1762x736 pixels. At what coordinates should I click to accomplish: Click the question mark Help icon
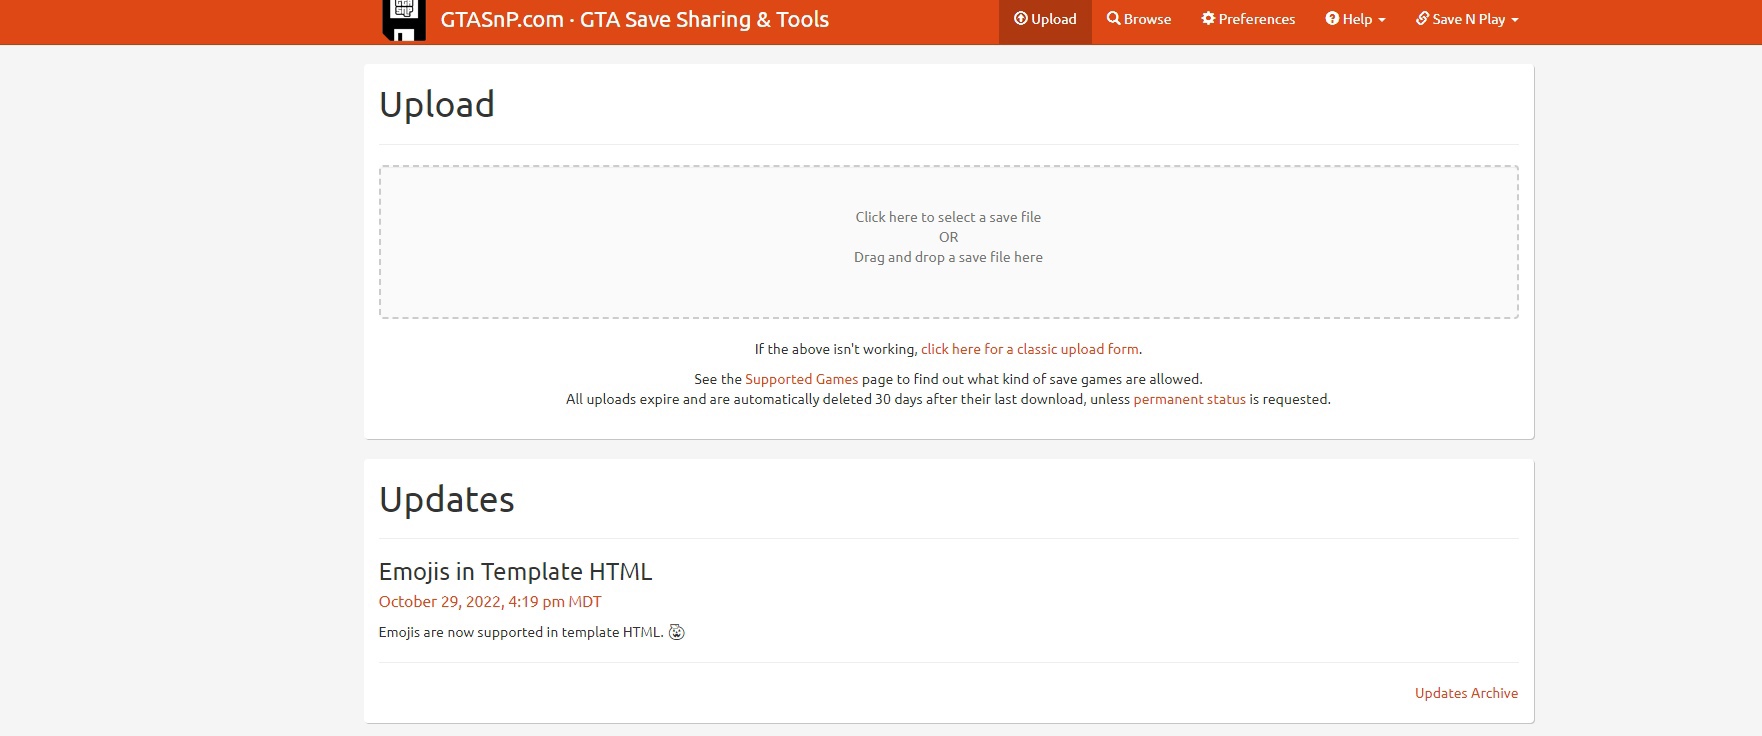(x=1332, y=19)
